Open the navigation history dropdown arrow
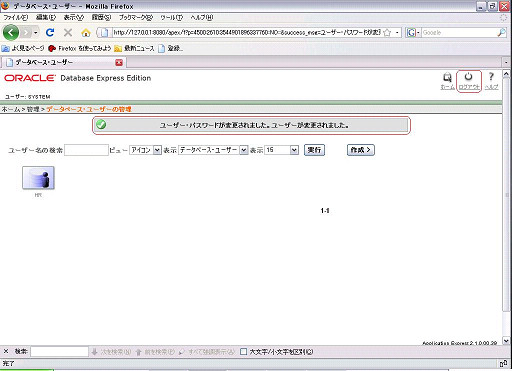 36,33
